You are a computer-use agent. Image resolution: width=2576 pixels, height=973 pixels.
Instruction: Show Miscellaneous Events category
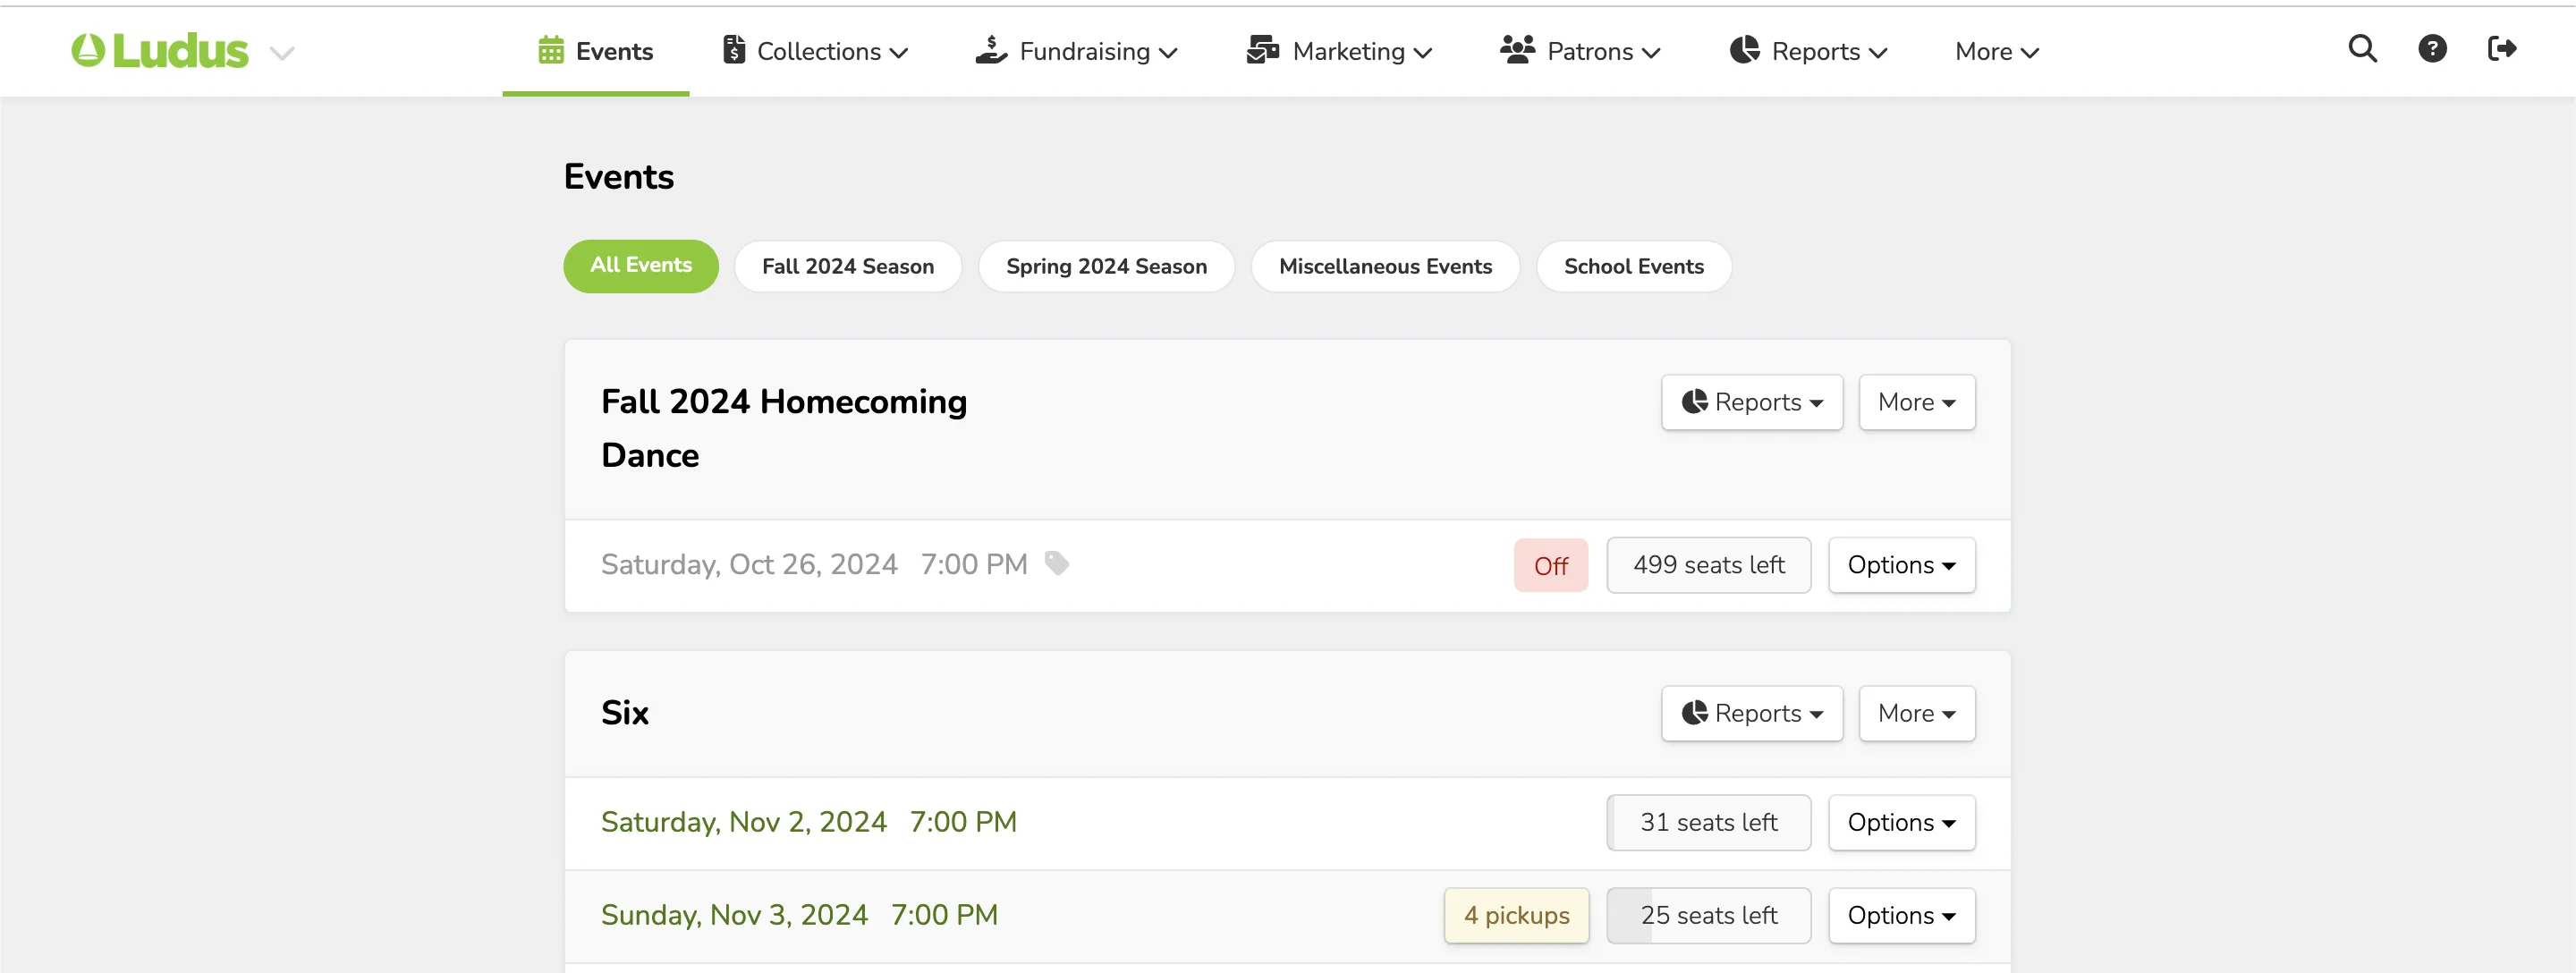click(1385, 266)
